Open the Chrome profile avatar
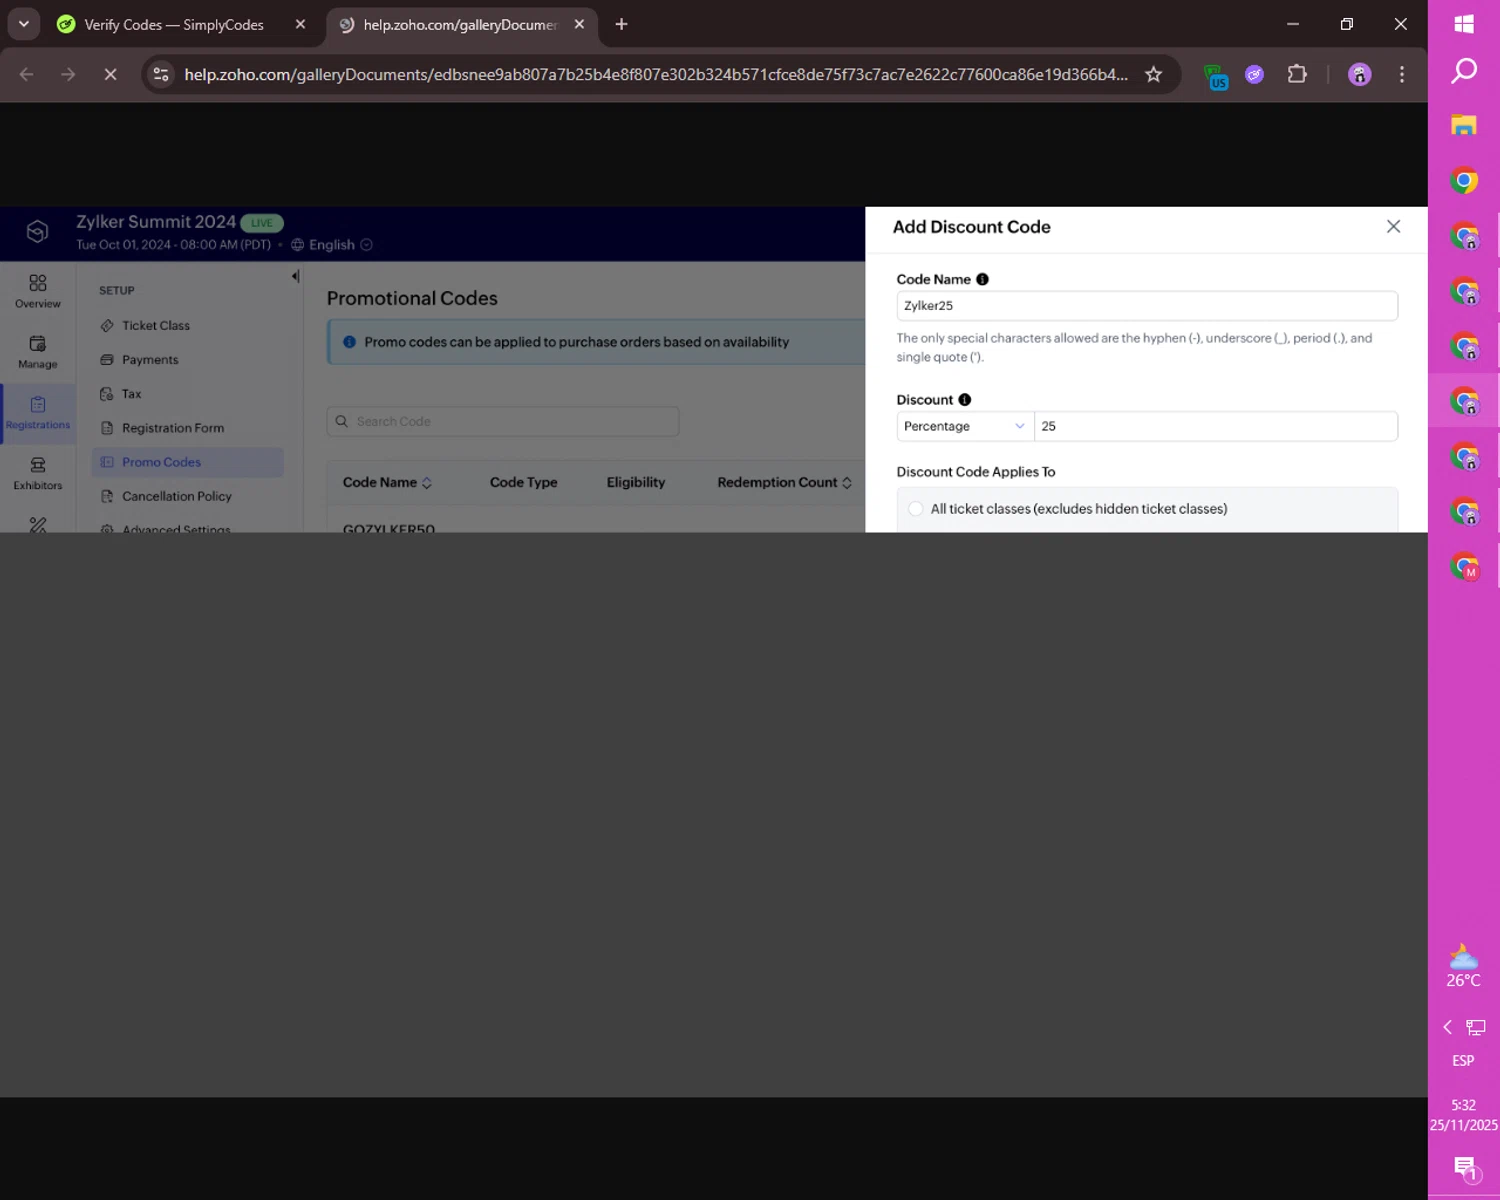Screen dimensions: 1500x1200 coord(1359,74)
